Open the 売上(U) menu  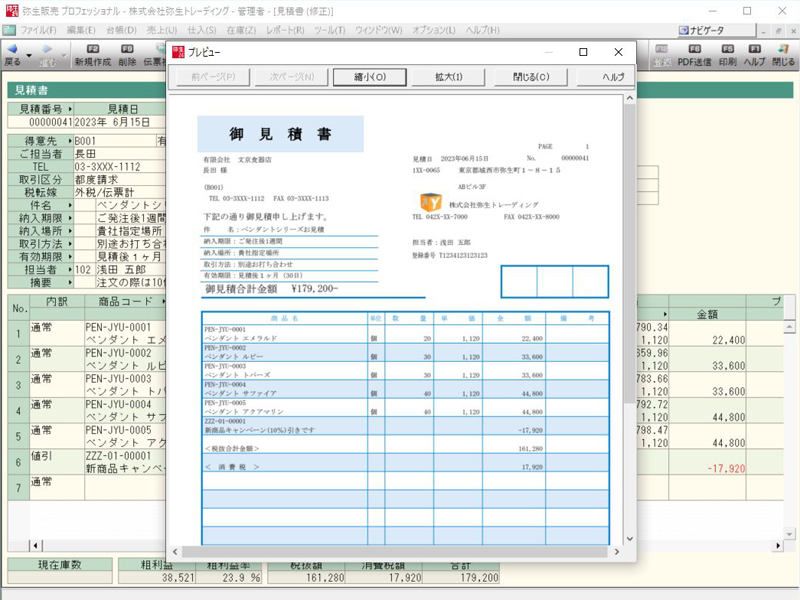click(162, 31)
